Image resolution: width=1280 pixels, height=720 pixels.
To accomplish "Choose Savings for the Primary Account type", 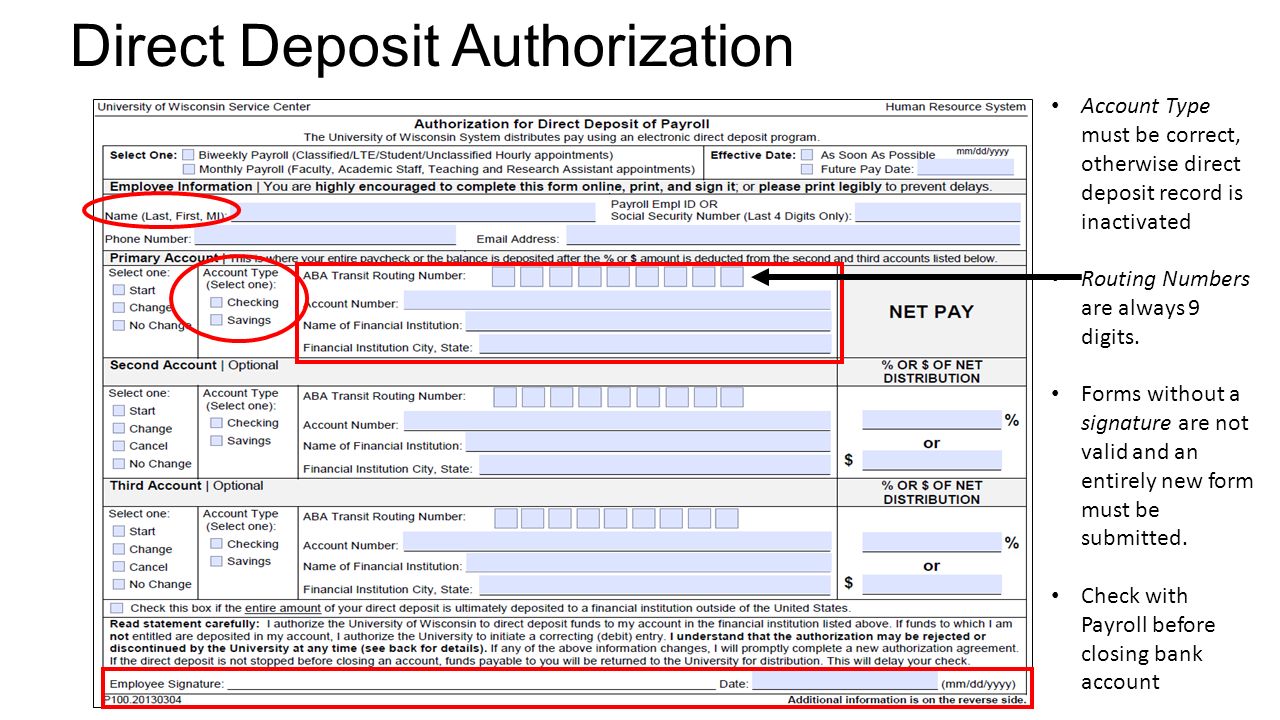I will [x=216, y=320].
